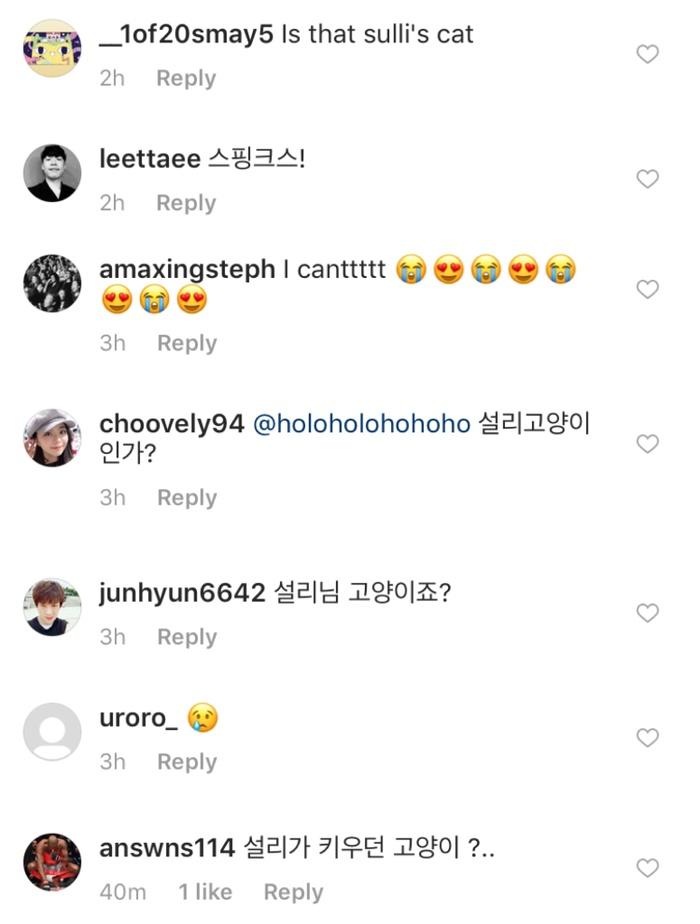Like junhyun6642's comment

pyautogui.click(x=648, y=613)
